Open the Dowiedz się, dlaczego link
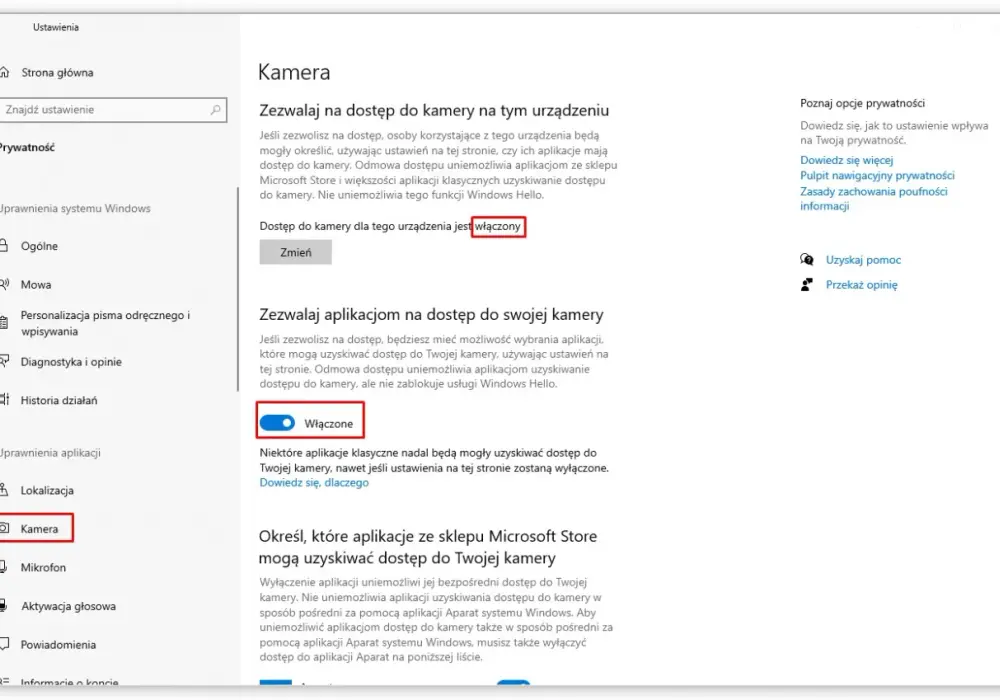 (x=314, y=483)
